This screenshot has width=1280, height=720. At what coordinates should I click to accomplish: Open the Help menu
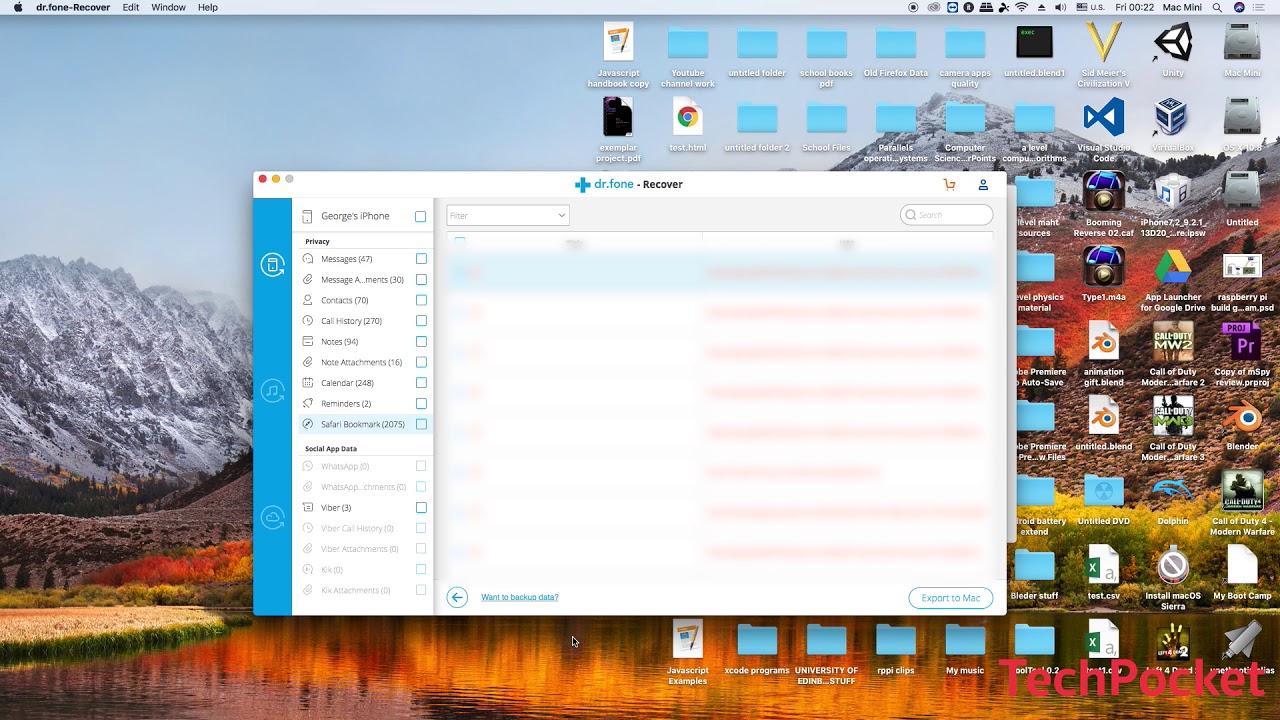click(208, 7)
